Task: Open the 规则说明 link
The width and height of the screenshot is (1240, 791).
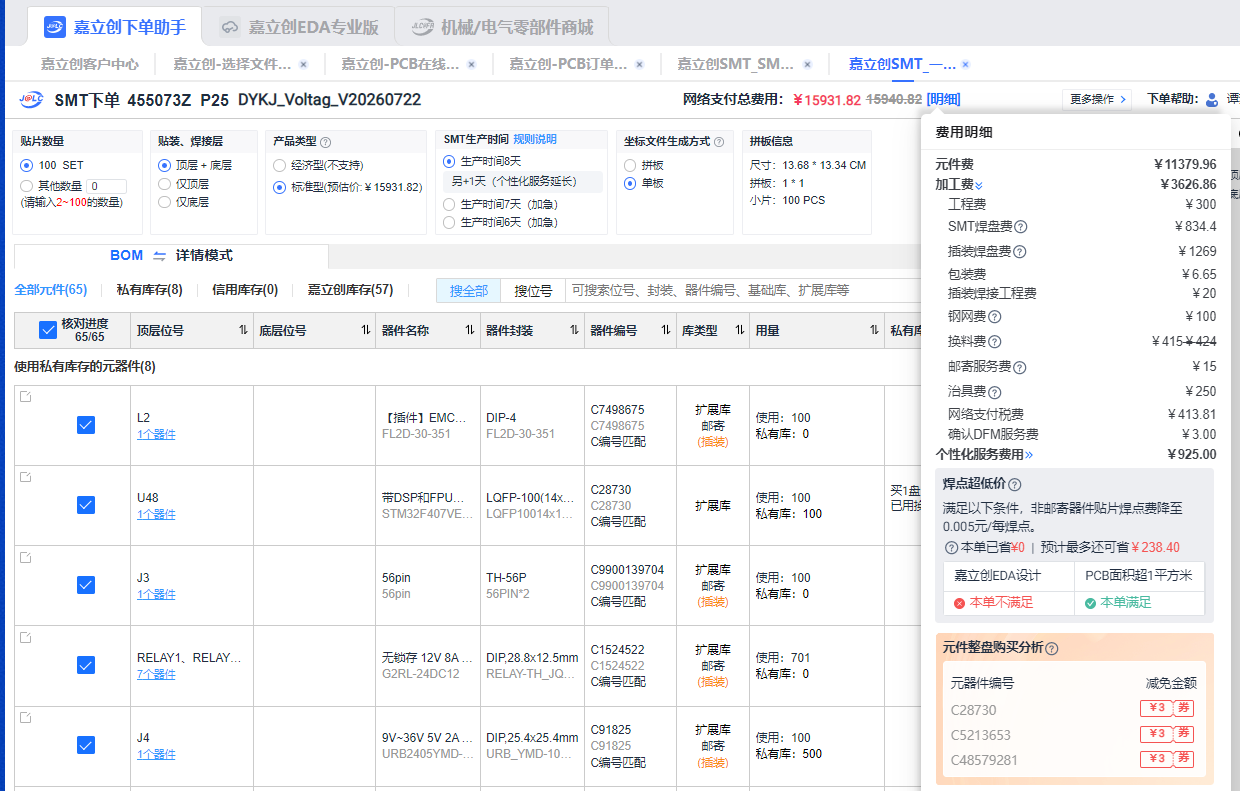Action: 535,140
